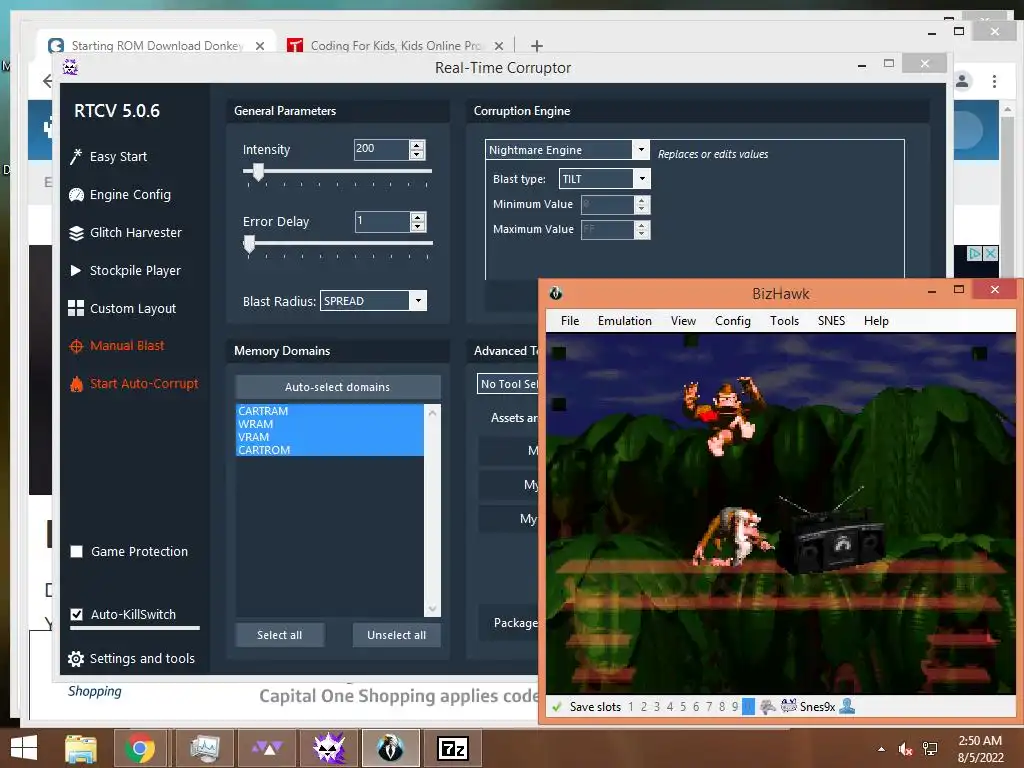Open BizHawk Emulation menu
The width and height of the screenshot is (1024, 768).
tap(624, 321)
